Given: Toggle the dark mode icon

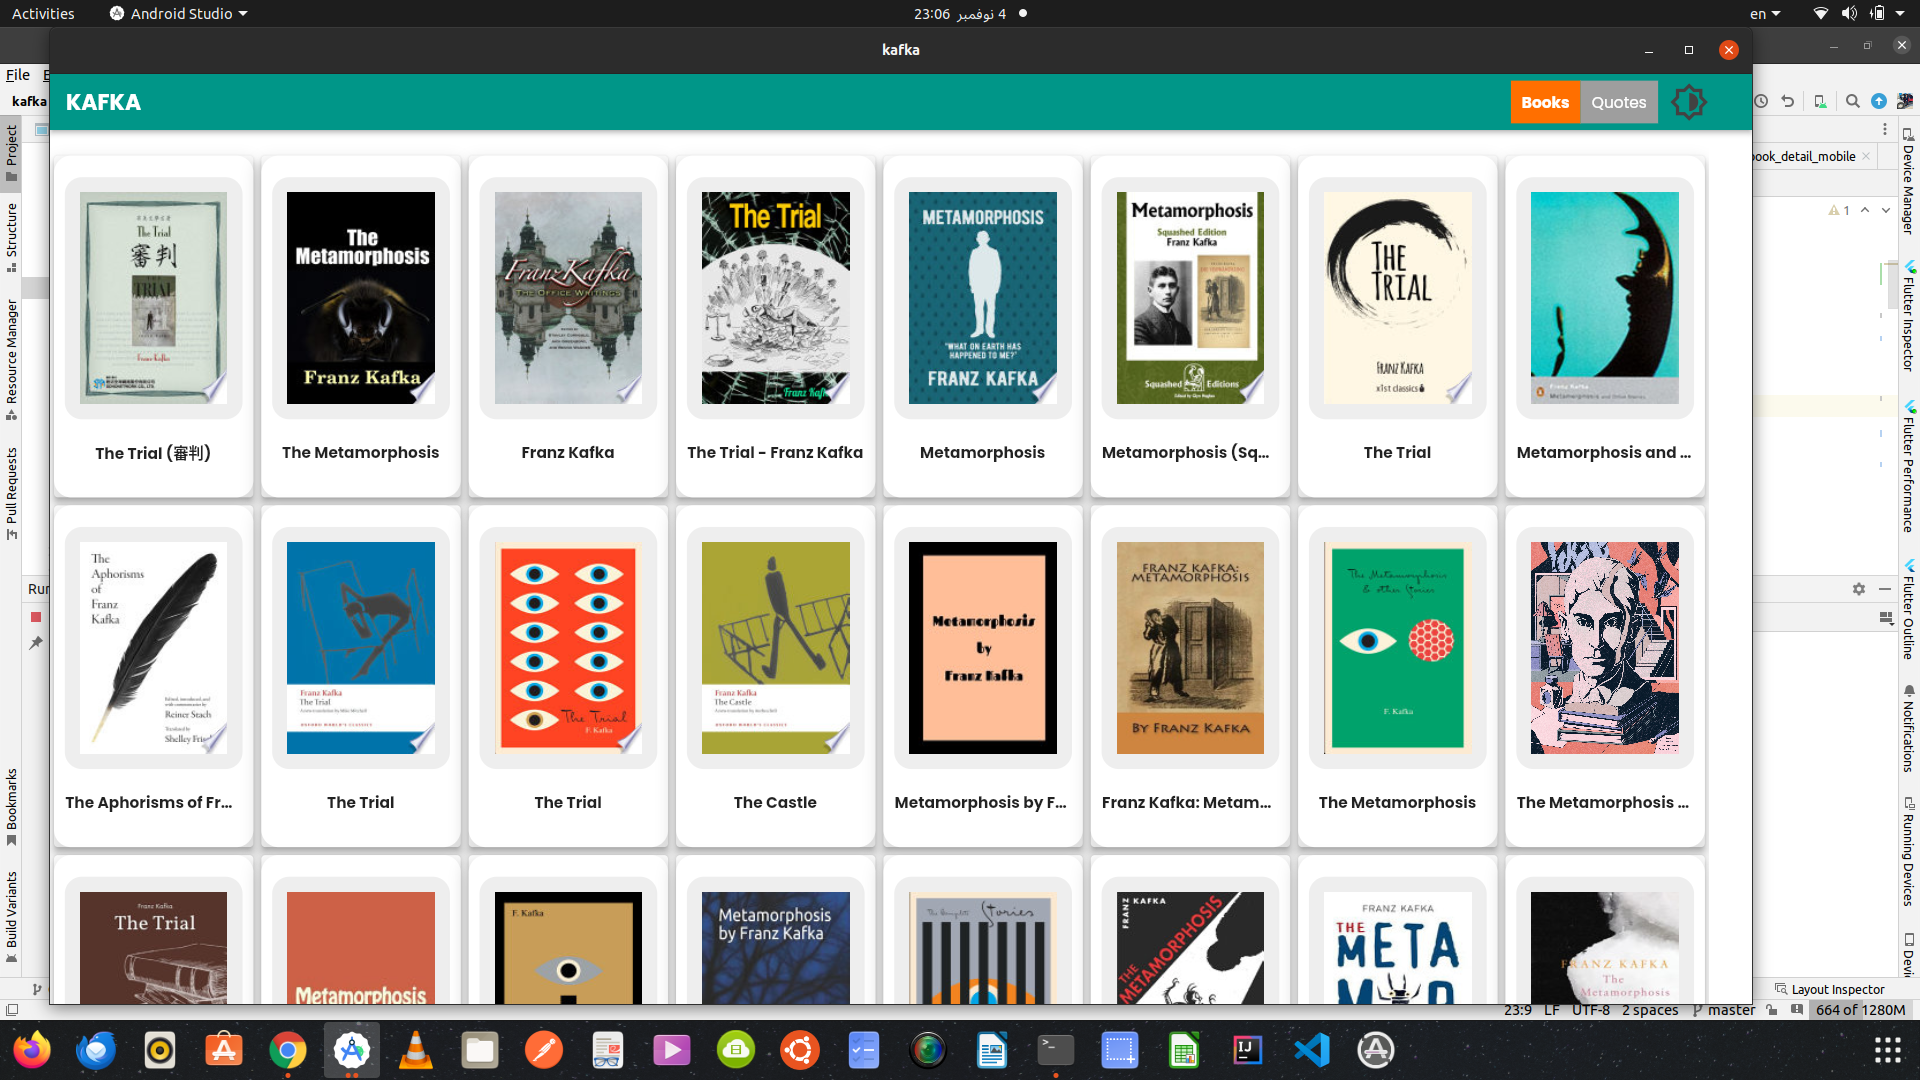Looking at the screenshot, I should tap(1689, 102).
